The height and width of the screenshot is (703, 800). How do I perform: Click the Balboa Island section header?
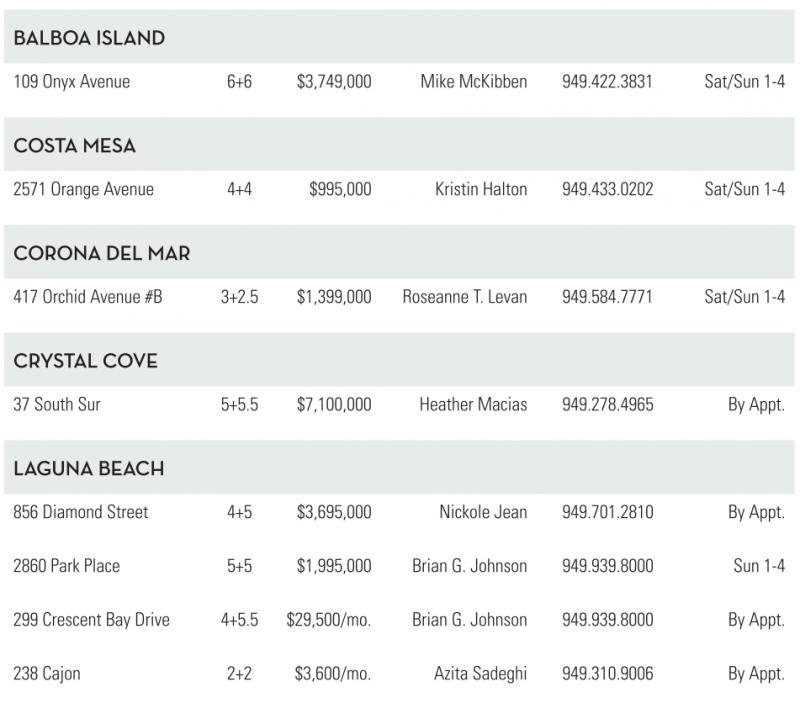[x=89, y=38]
